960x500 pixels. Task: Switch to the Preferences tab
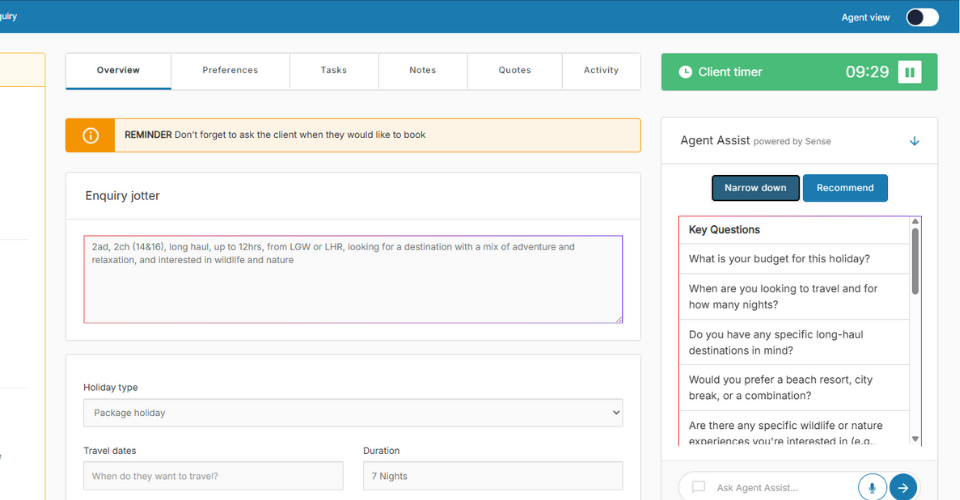[230, 71]
